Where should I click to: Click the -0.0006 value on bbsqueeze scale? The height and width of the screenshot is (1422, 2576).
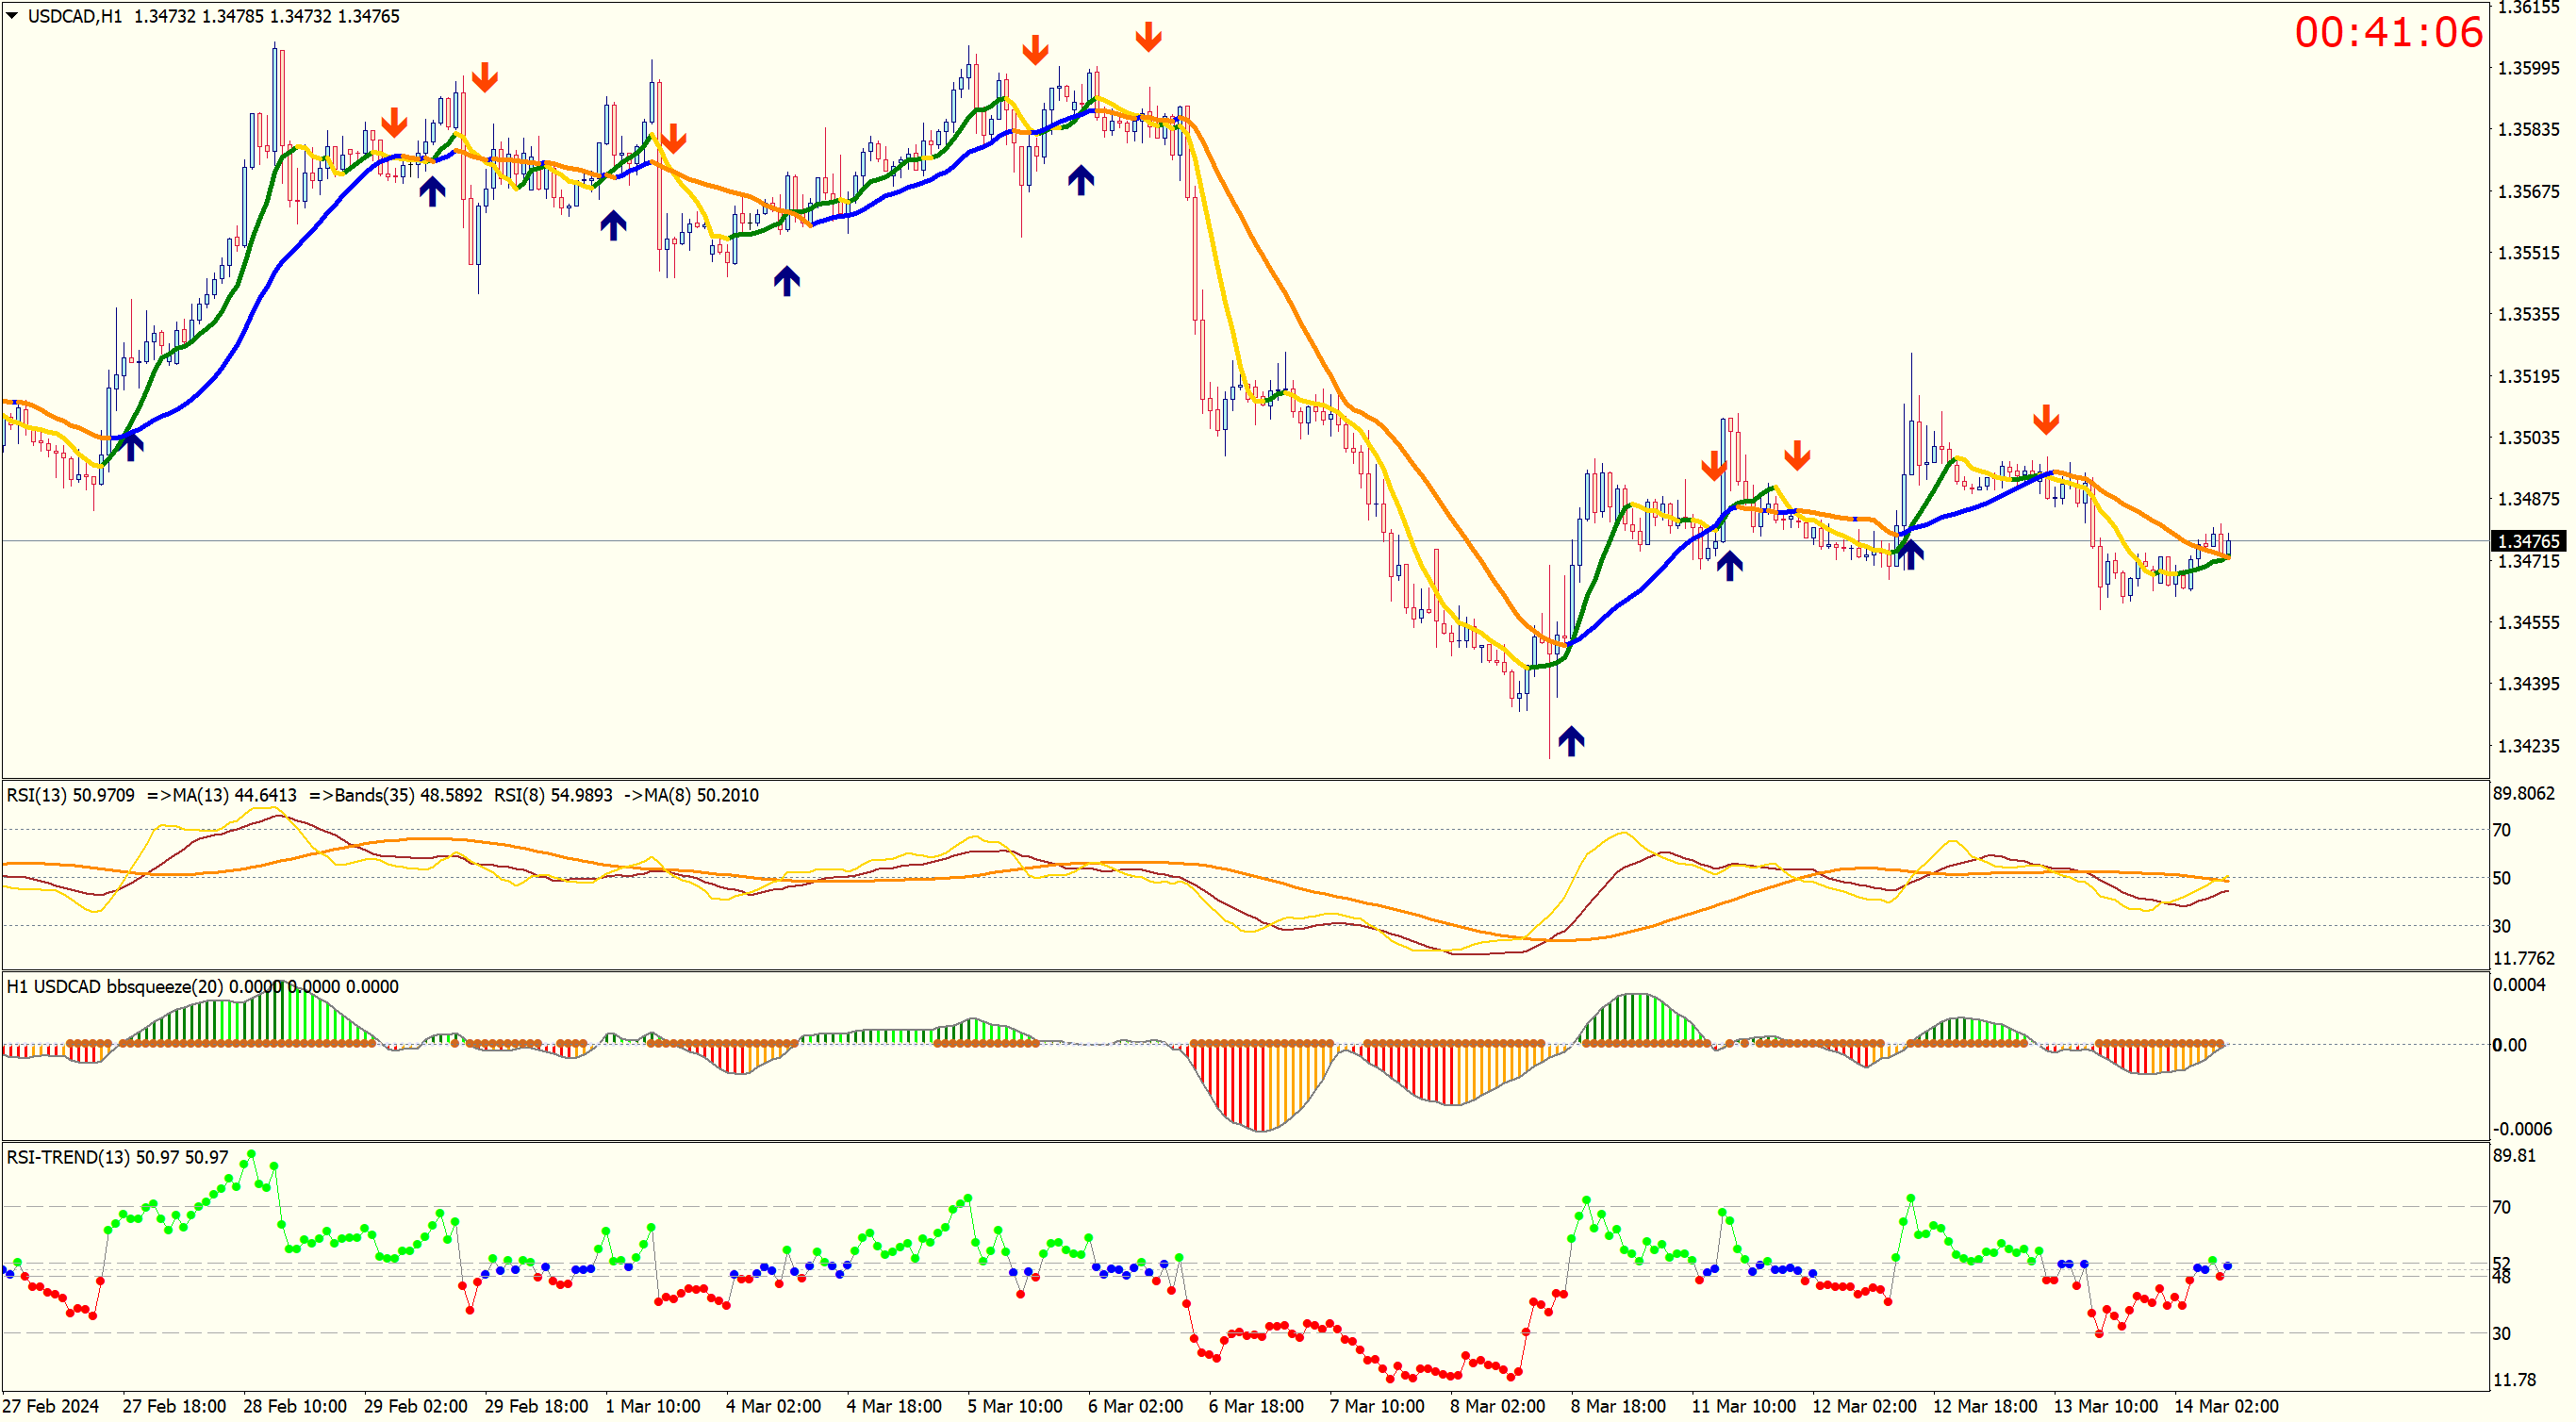tap(2522, 1128)
